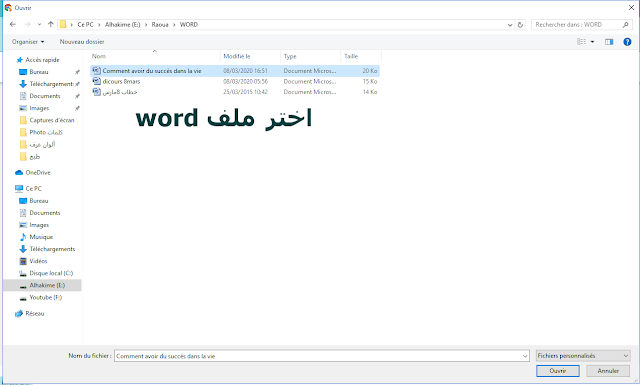Click the search magnifier icon

click(x=625, y=25)
